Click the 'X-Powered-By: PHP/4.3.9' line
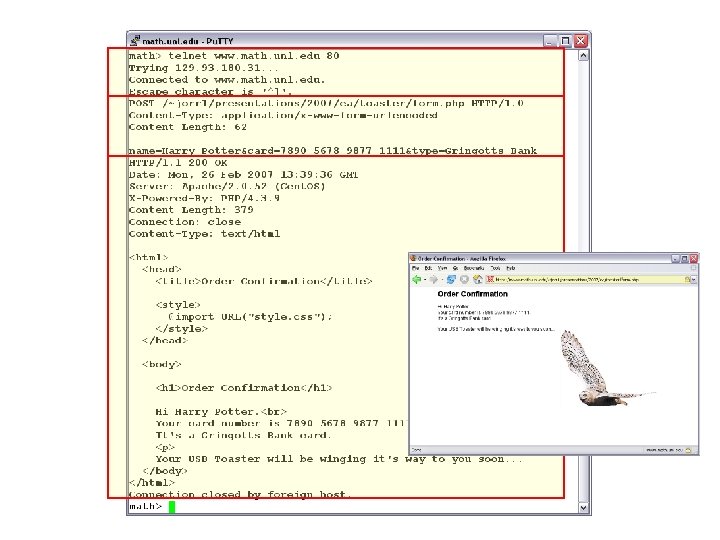The width and height of the screenshot is (720, 540). click(x=204, y=198)
